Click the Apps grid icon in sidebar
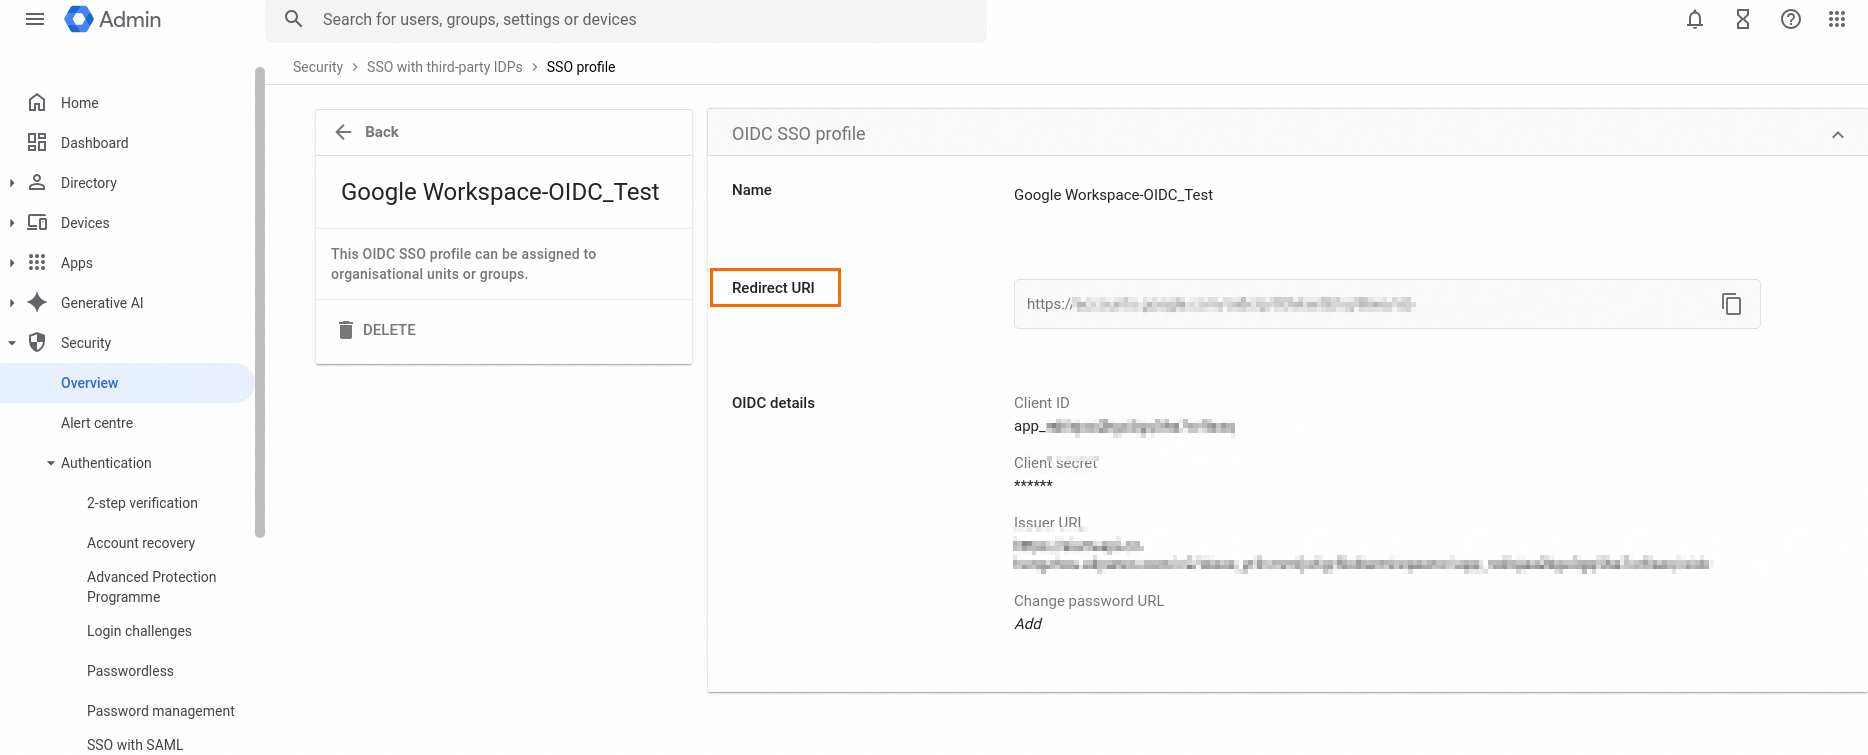Screen dimensions: 1868x755 [37, 262]
